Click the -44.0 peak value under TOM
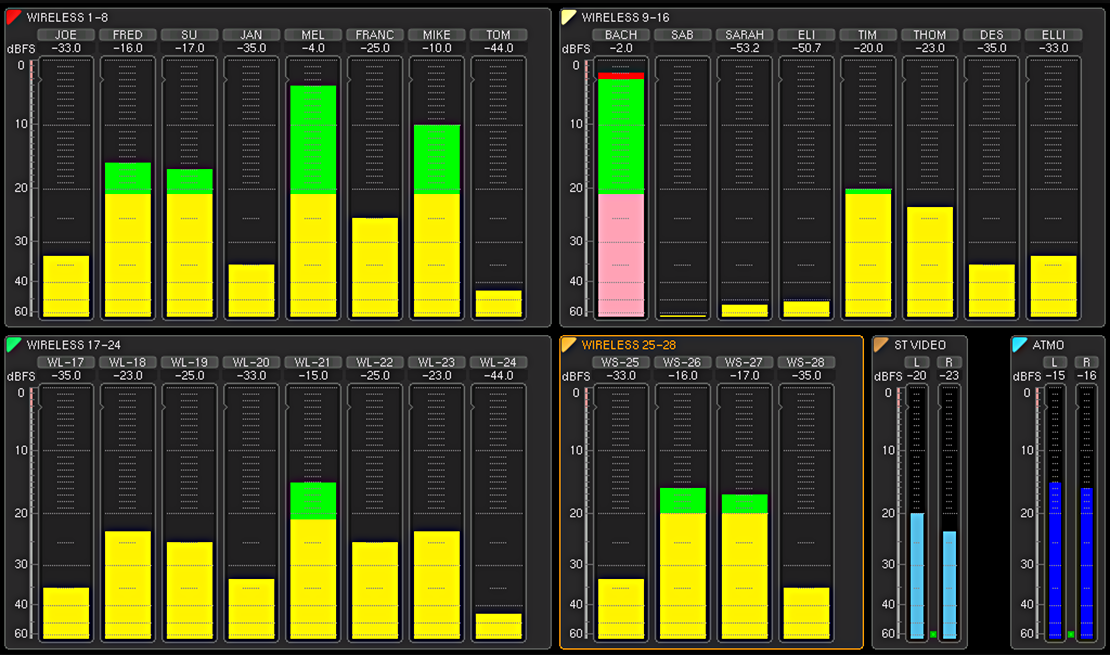 497,48
